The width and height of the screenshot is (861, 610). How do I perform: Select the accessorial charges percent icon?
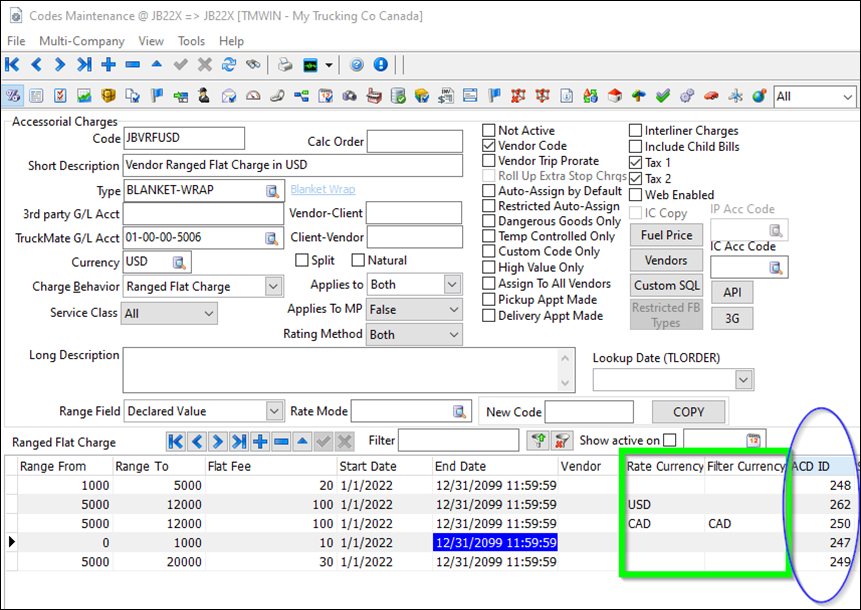14,96
